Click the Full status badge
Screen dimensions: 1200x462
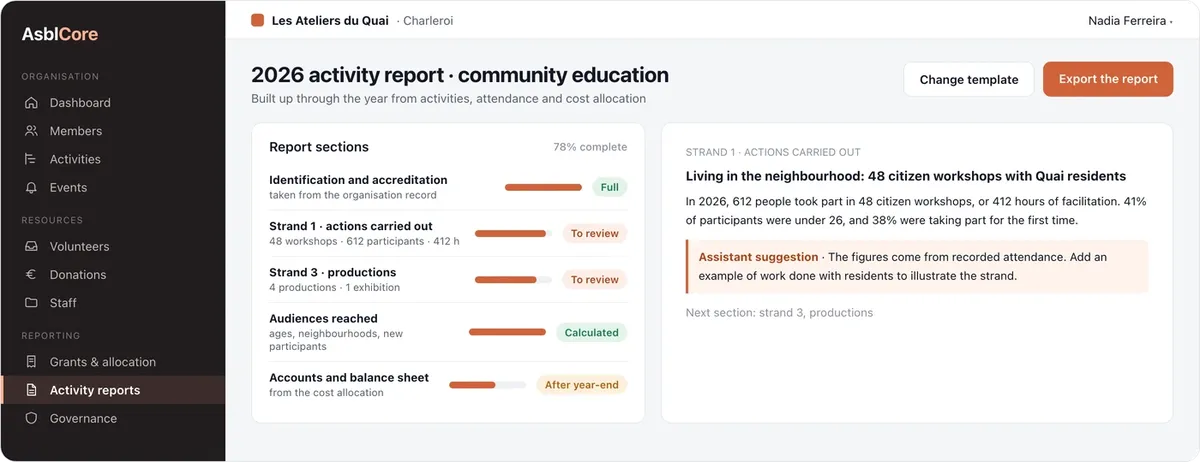coord(609,187)
